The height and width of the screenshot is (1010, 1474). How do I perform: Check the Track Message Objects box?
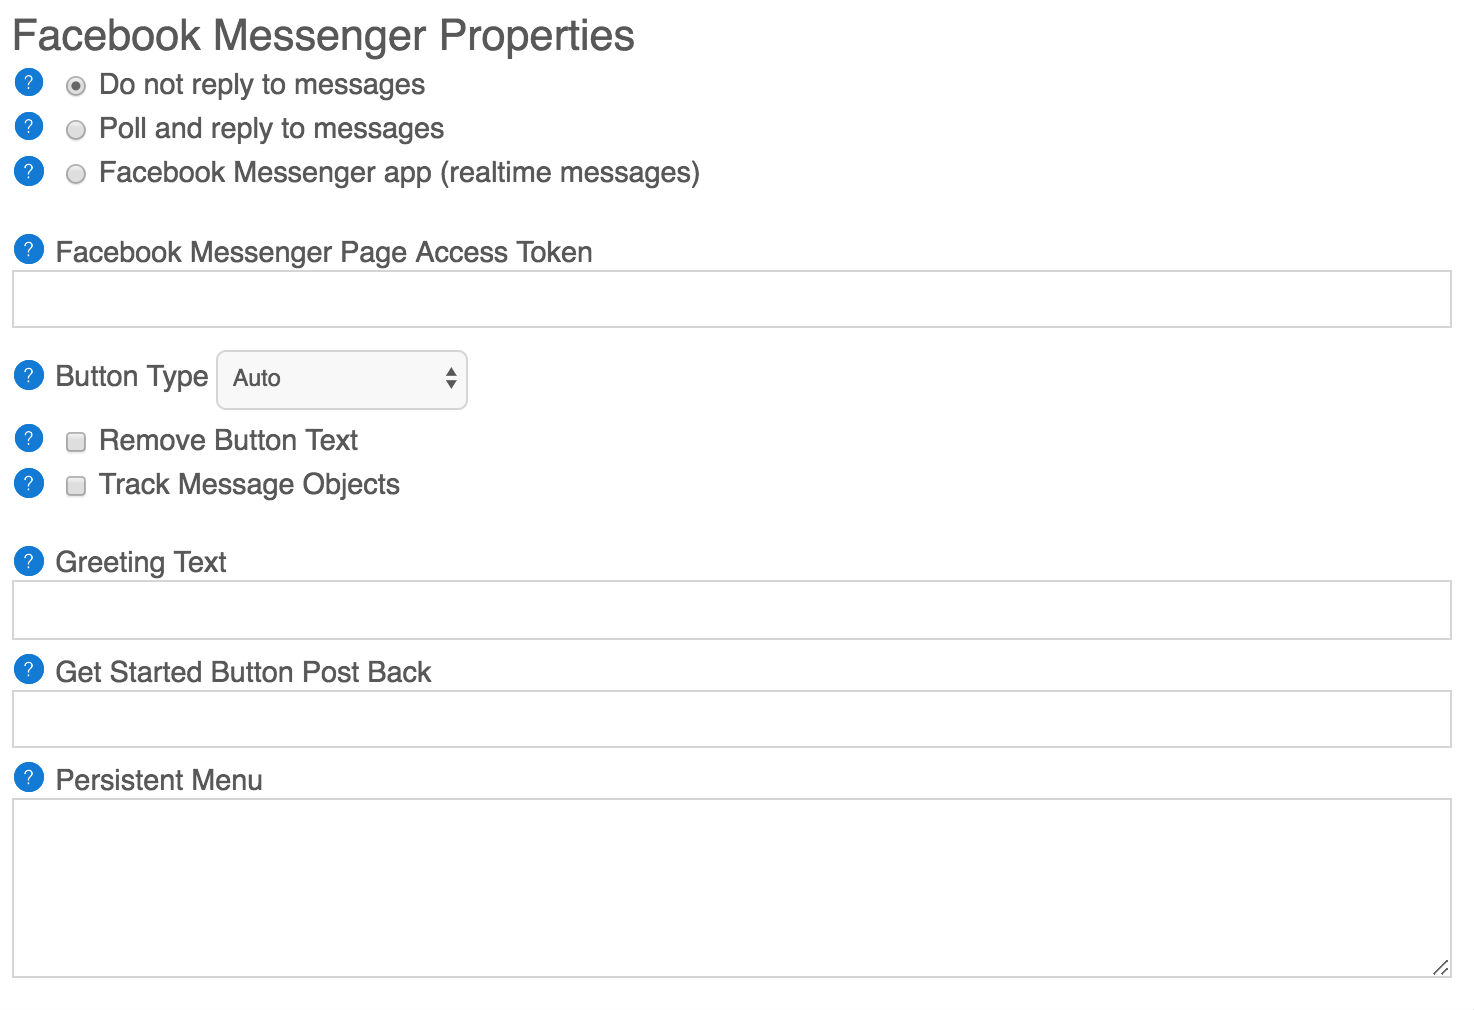click(x=76, y=486)
